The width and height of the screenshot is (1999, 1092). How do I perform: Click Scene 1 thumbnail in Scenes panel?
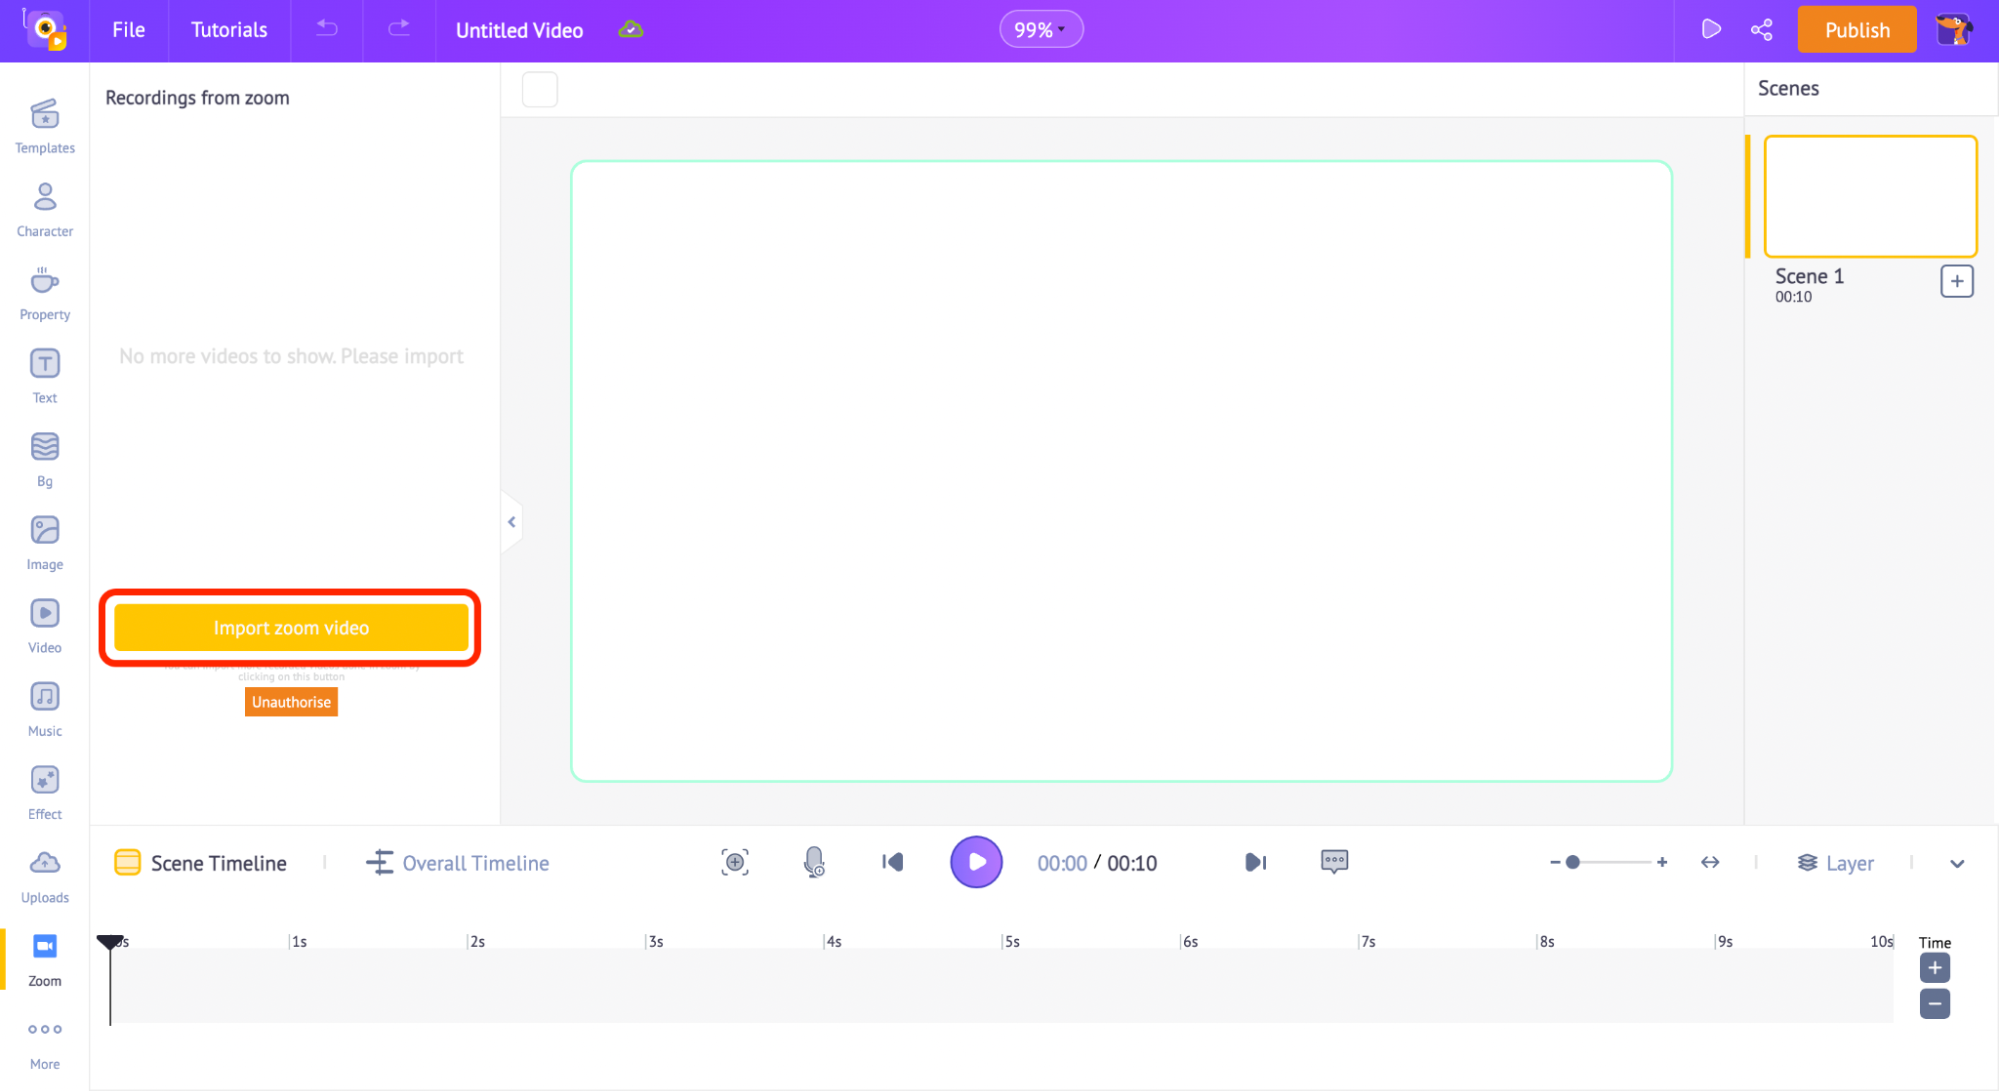click(x=1871, y=194)
